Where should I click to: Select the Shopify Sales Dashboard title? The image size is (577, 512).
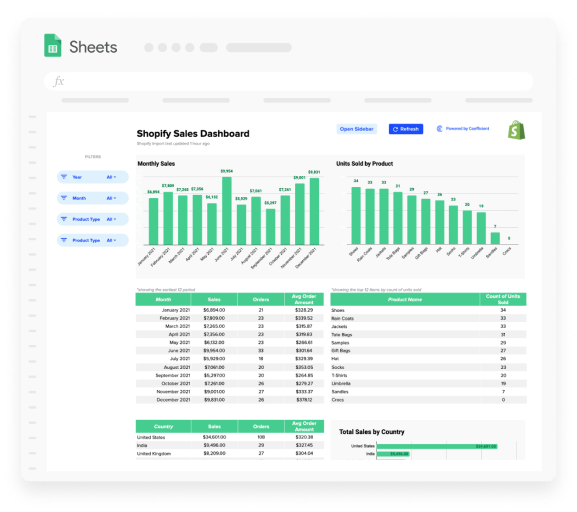pyautogui.click(x=193, y=134)
